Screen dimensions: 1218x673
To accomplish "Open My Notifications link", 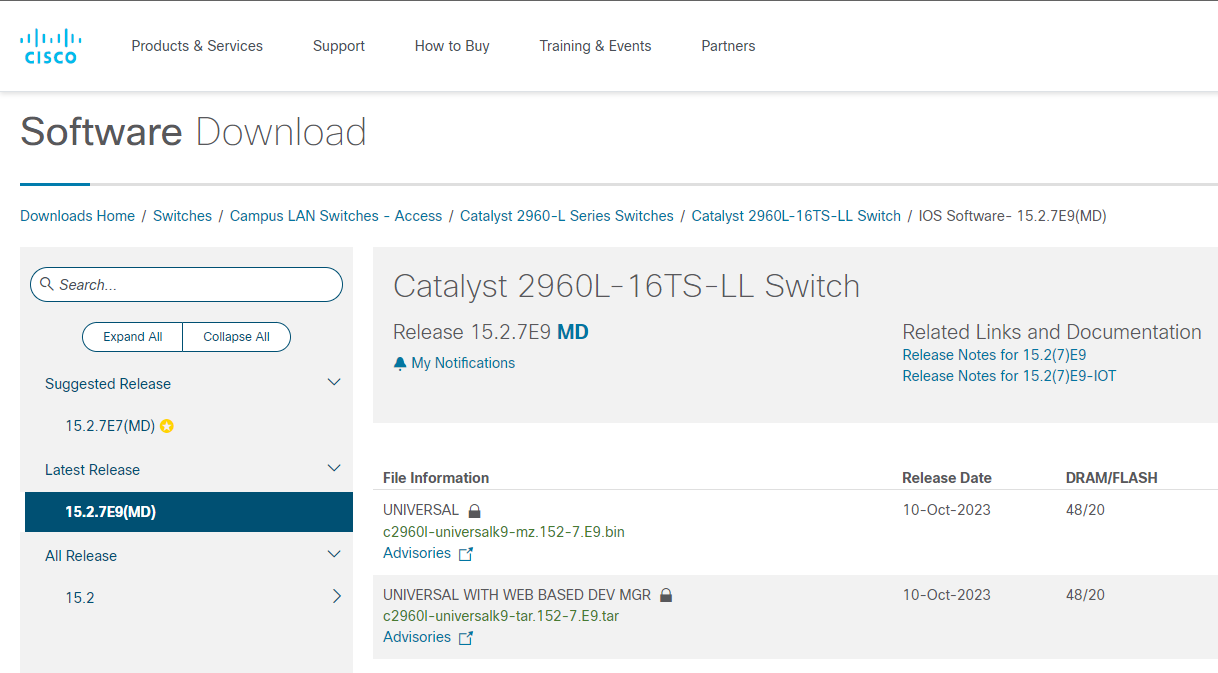I will click(463, 363).
